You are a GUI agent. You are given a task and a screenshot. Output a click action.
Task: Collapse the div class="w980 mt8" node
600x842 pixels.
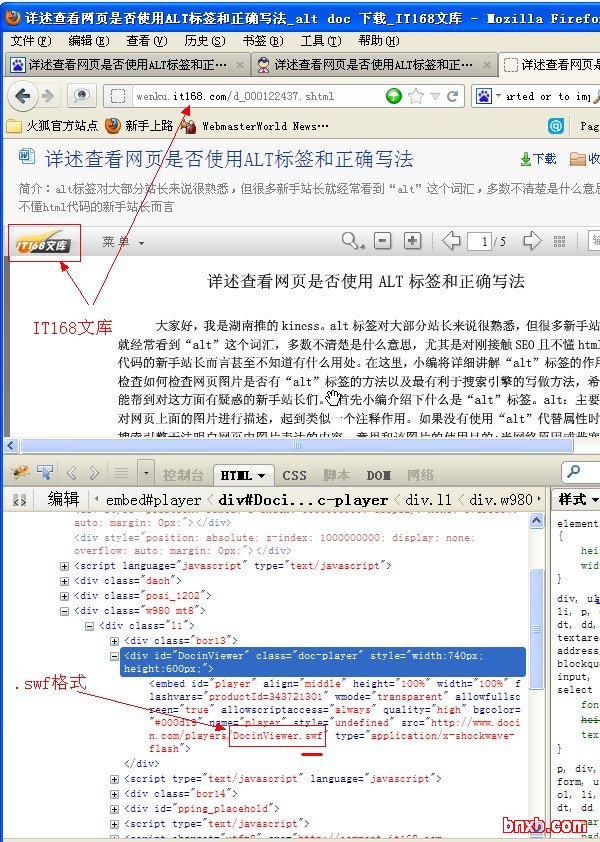click(64, 611)
